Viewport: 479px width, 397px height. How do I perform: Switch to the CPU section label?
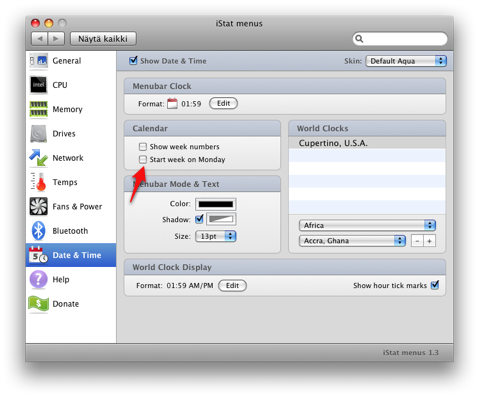pyautogui.click(x=60, y=85)
